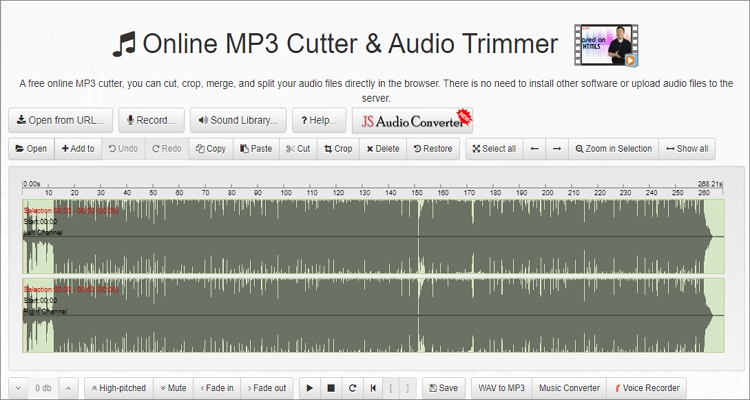Start recording with the Record button
This screenshot has height=400, width=750.
pos(151,120)
